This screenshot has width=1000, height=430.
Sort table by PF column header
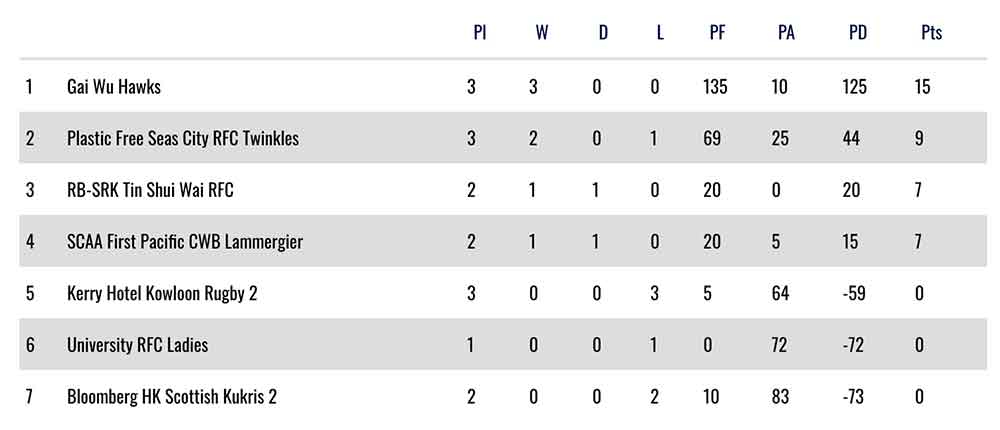pyautogui.click(x=717, y=32)
